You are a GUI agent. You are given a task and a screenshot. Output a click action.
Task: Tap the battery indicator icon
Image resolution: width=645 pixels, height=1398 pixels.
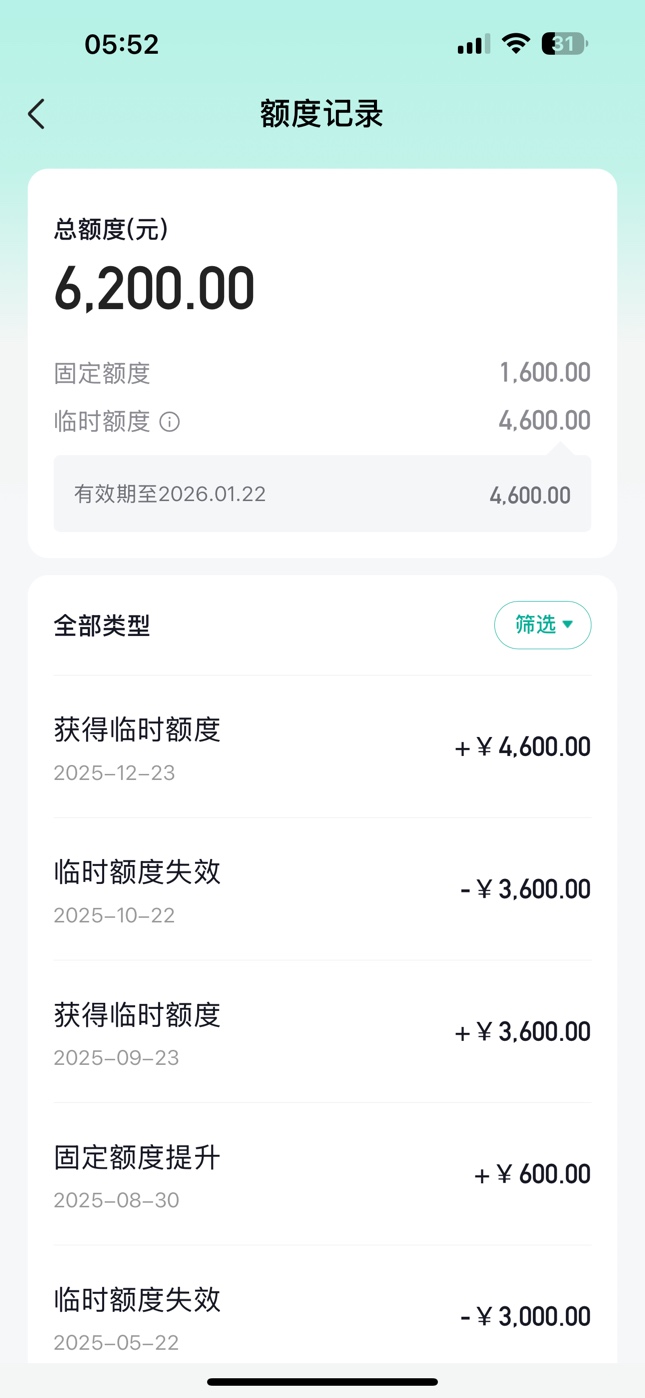565,44
